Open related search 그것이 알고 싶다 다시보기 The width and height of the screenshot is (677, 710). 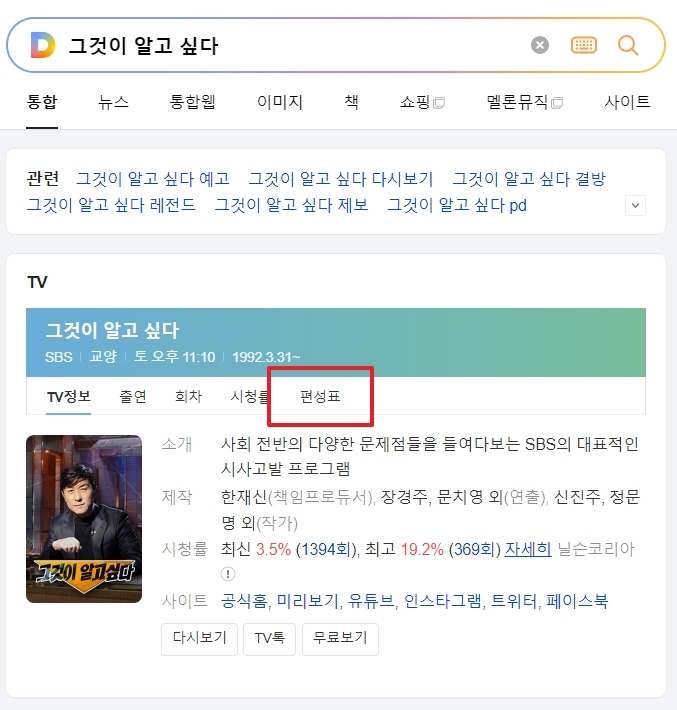coord(341,179)
